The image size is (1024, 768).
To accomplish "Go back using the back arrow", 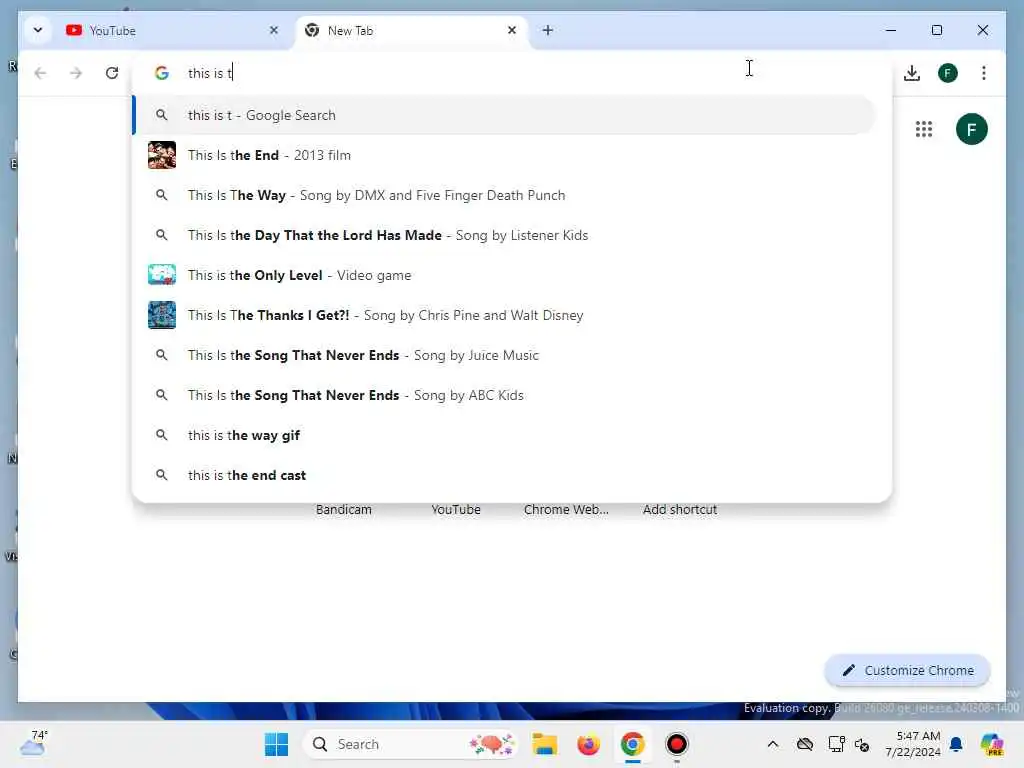I will click(x=40, y=73).
